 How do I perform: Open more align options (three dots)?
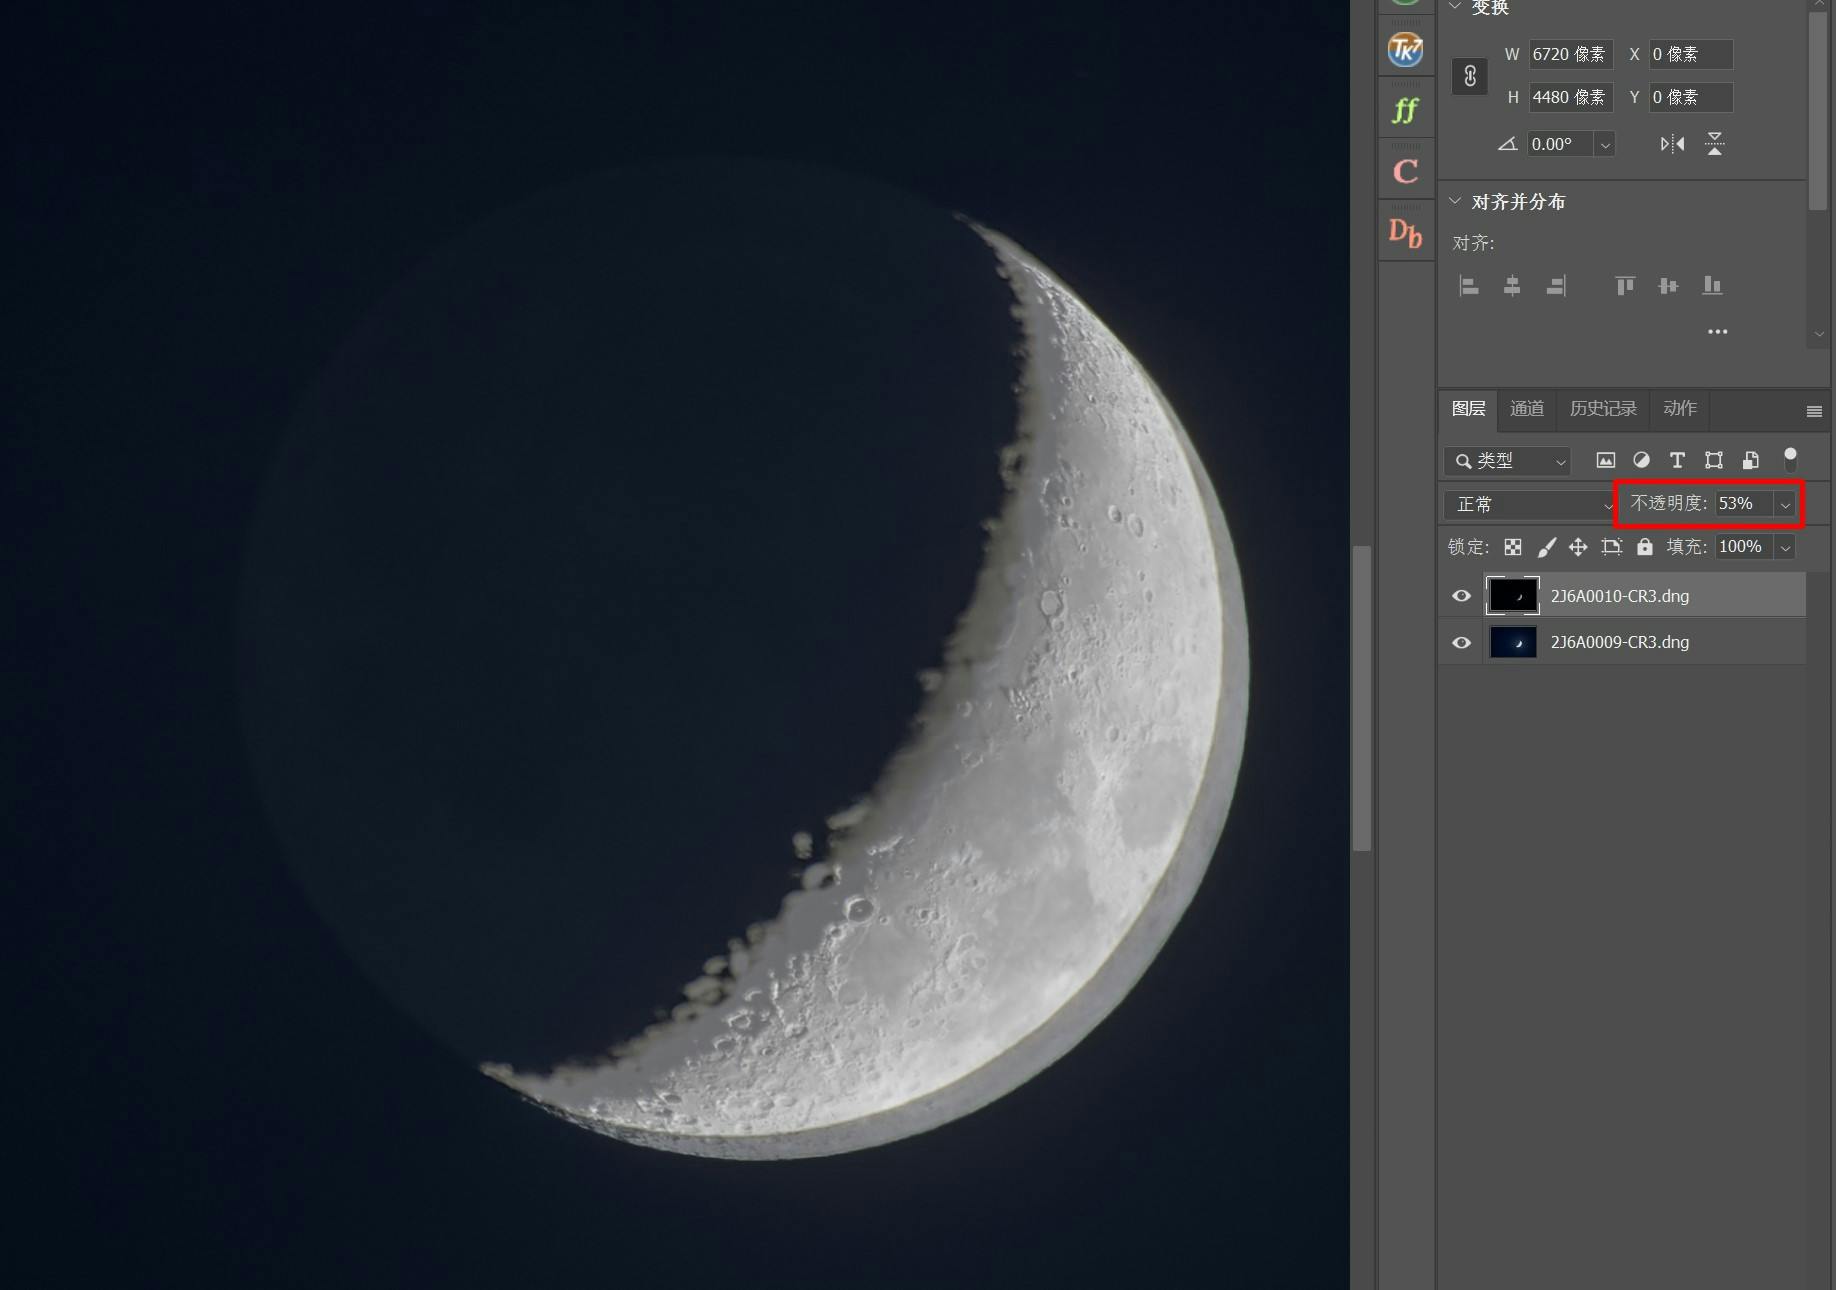click(1718, 332)
